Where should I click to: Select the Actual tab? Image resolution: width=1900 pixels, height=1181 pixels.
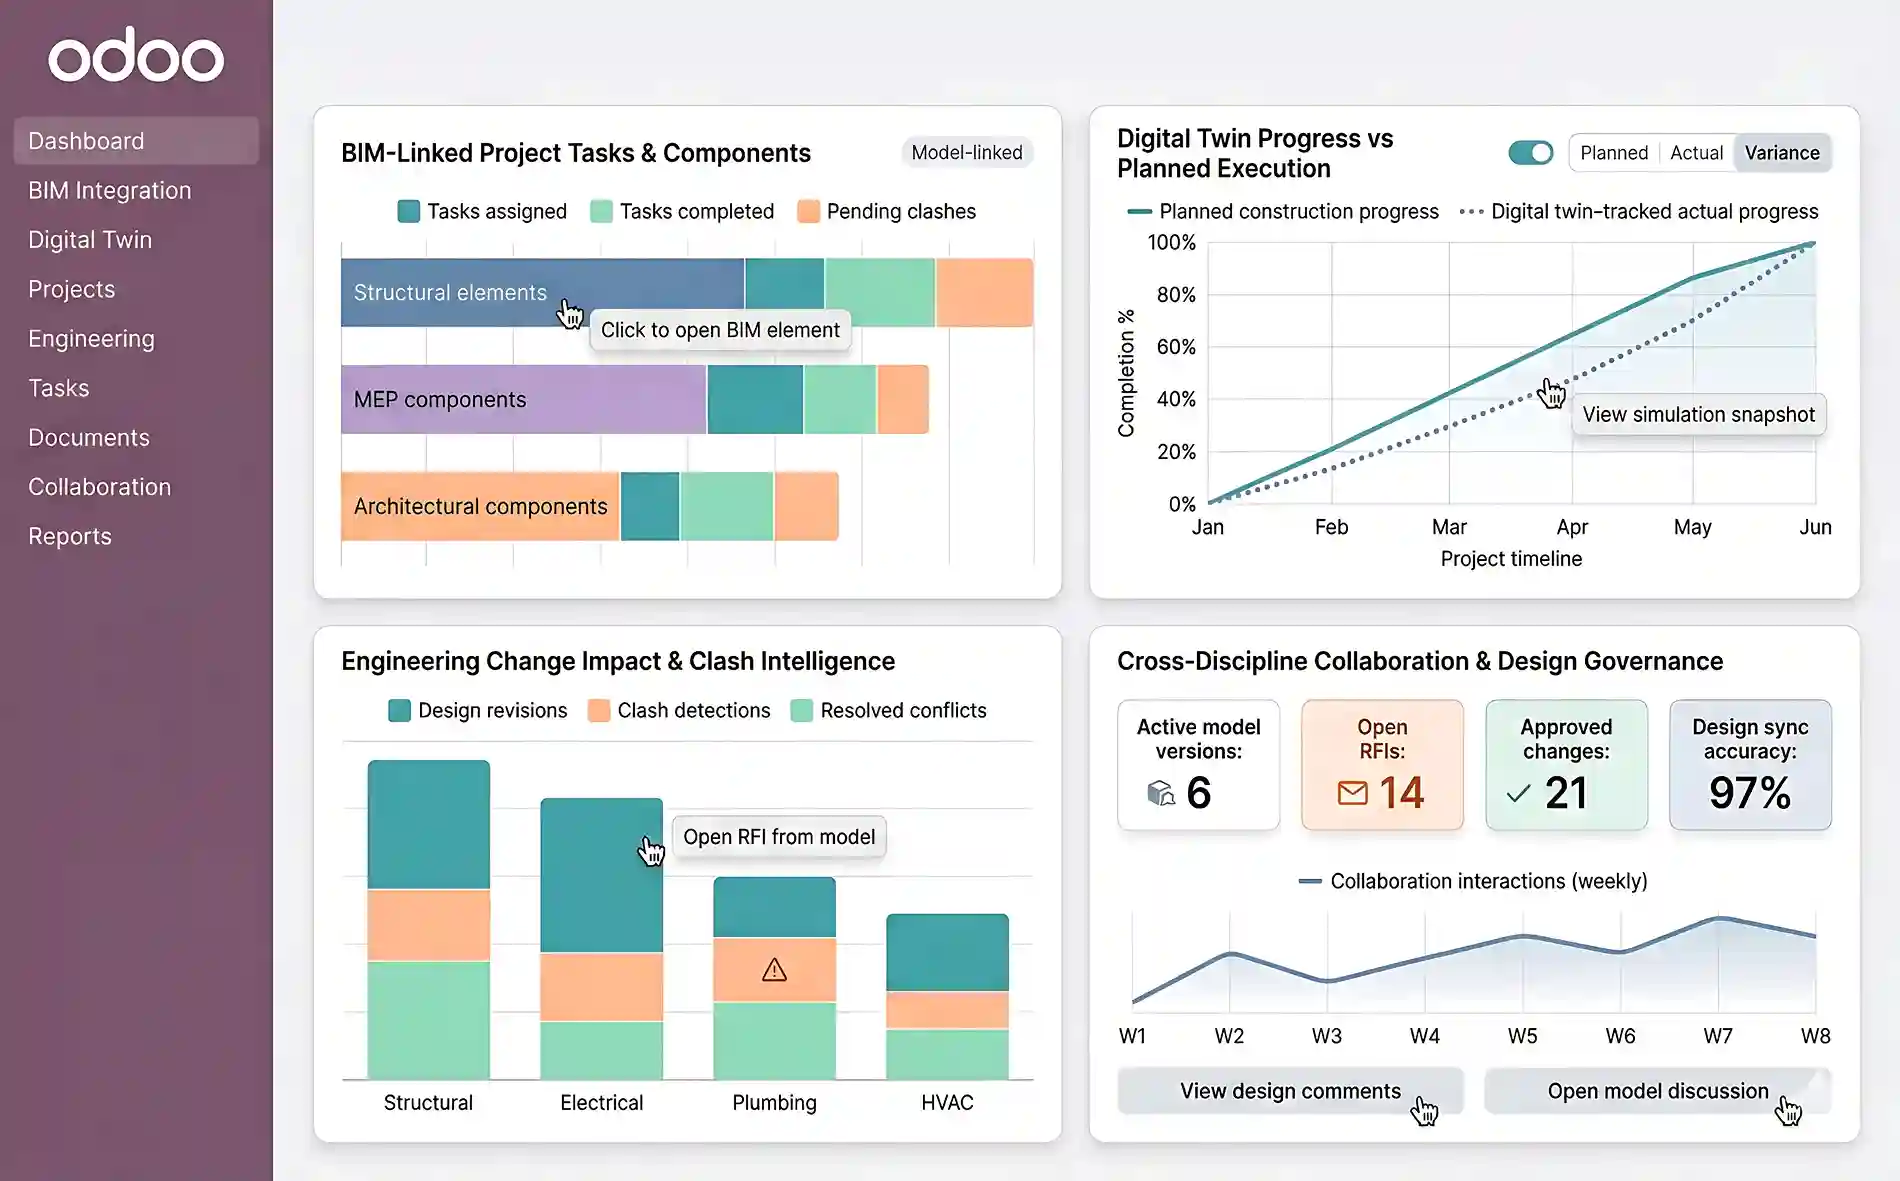pos(1696,152)
